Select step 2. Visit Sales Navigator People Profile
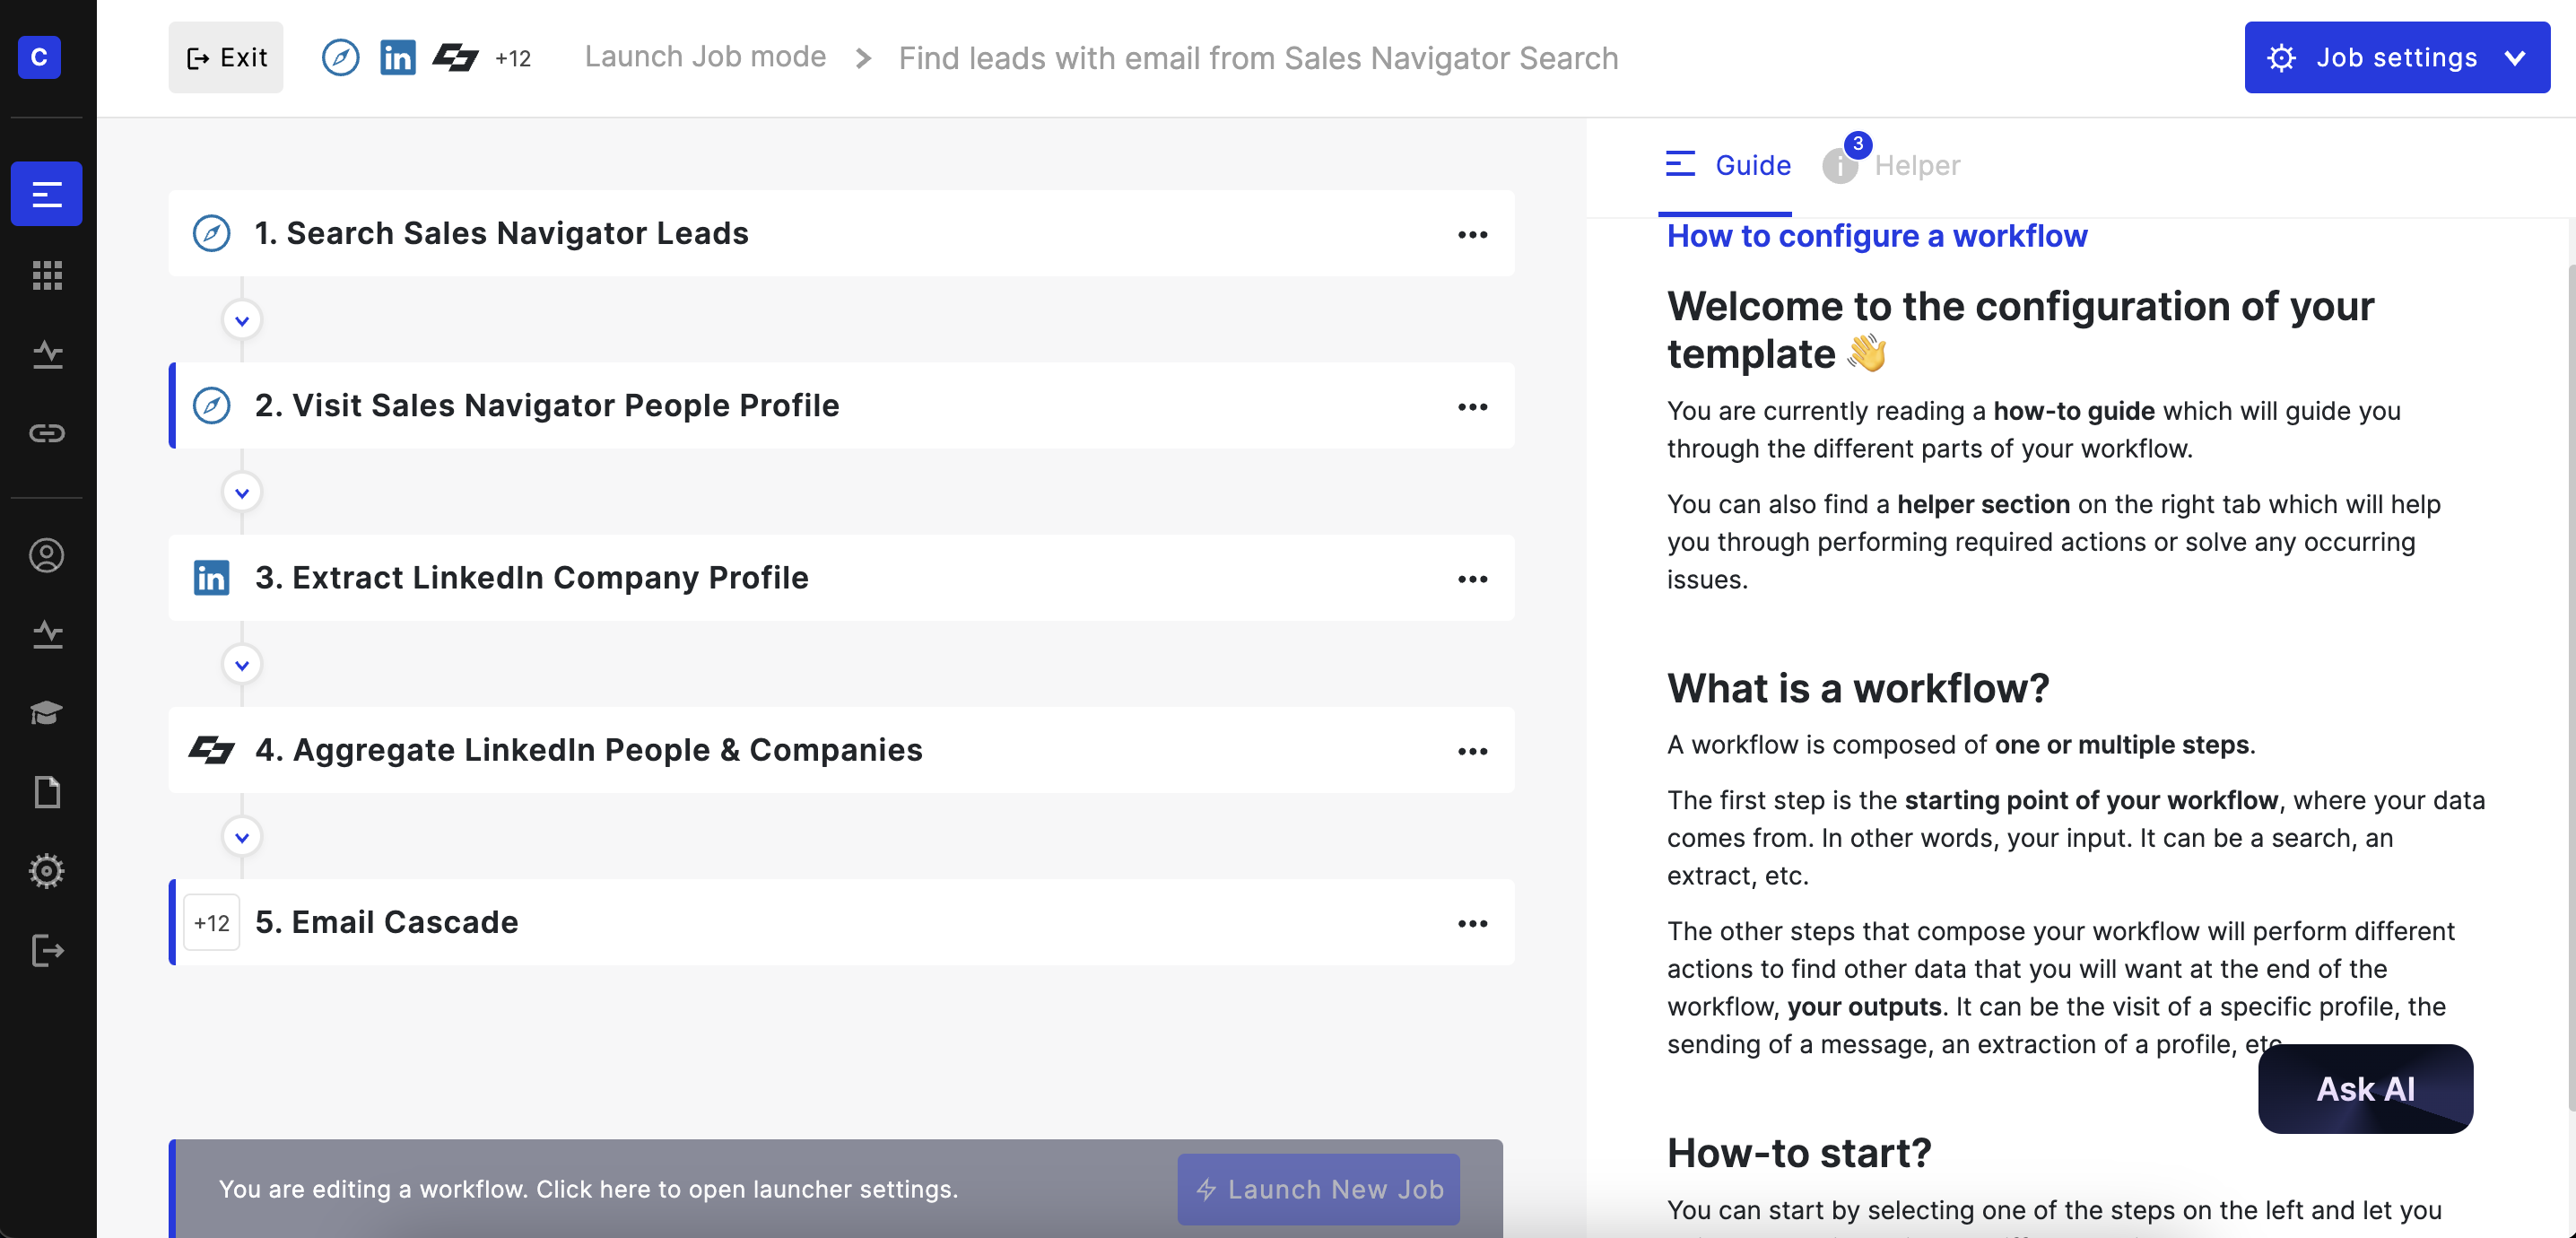The width and height of the screenshot is (2576, 1238). [842, 405]
